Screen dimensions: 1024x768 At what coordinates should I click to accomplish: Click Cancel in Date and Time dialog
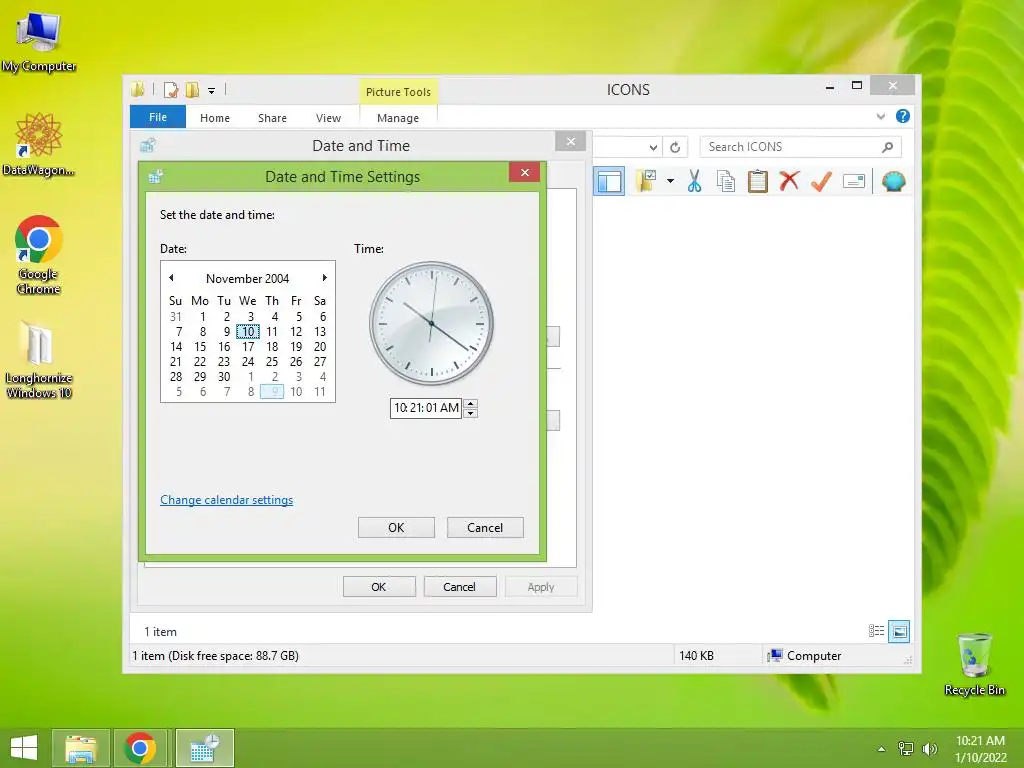click(x=460, y=586)
